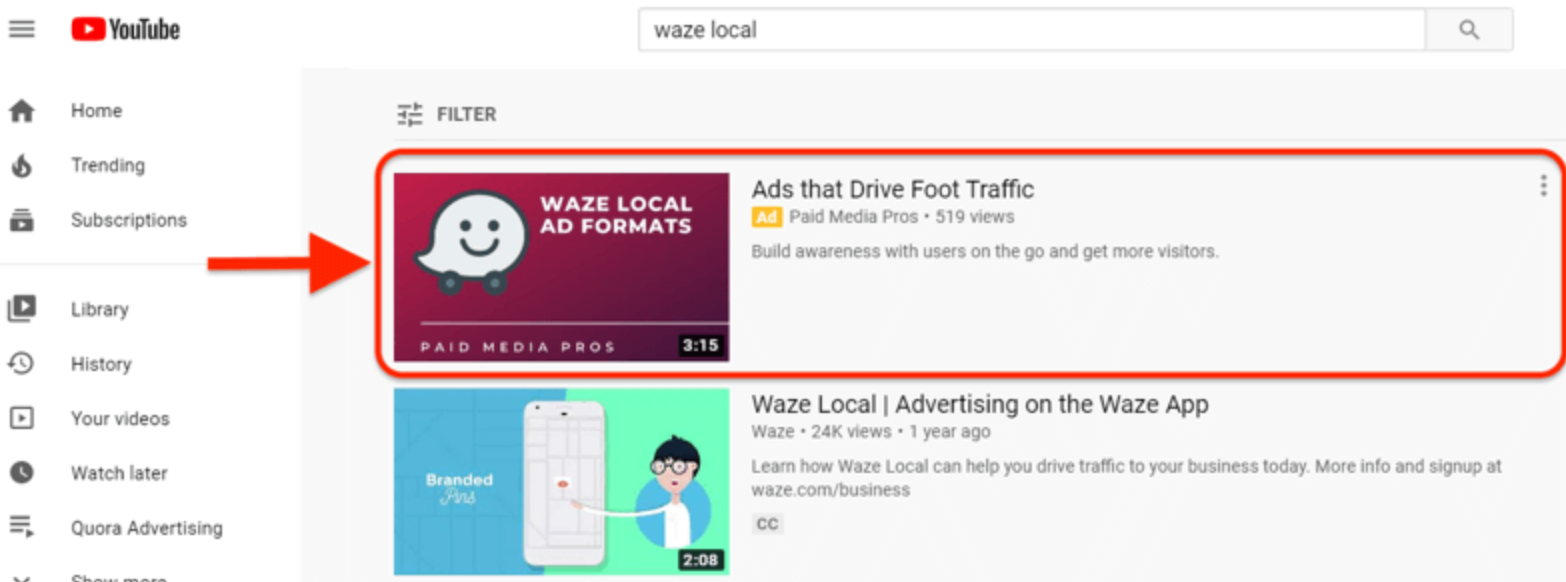Open 'Ads that Drive Foot Traffic' title
1566x582 pixels.
click(892, 189)
